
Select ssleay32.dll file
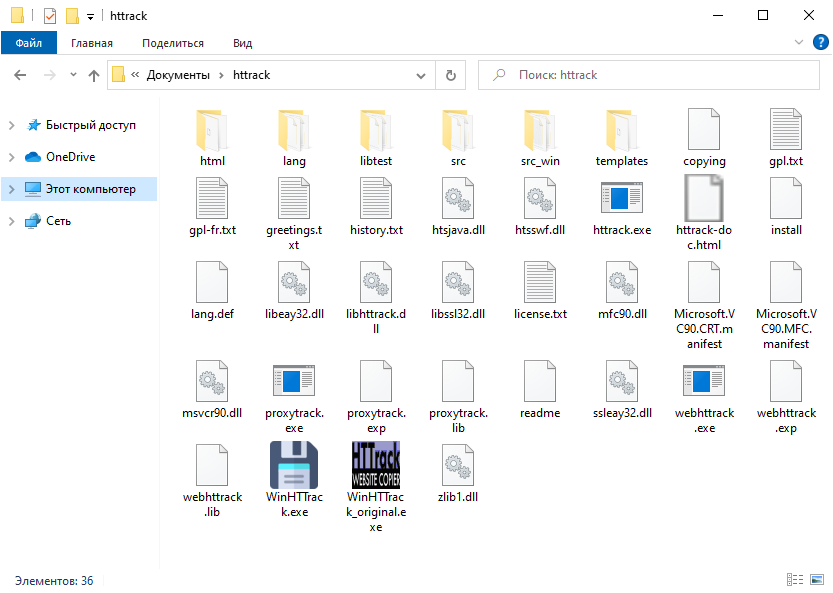[x=622, y=391]
